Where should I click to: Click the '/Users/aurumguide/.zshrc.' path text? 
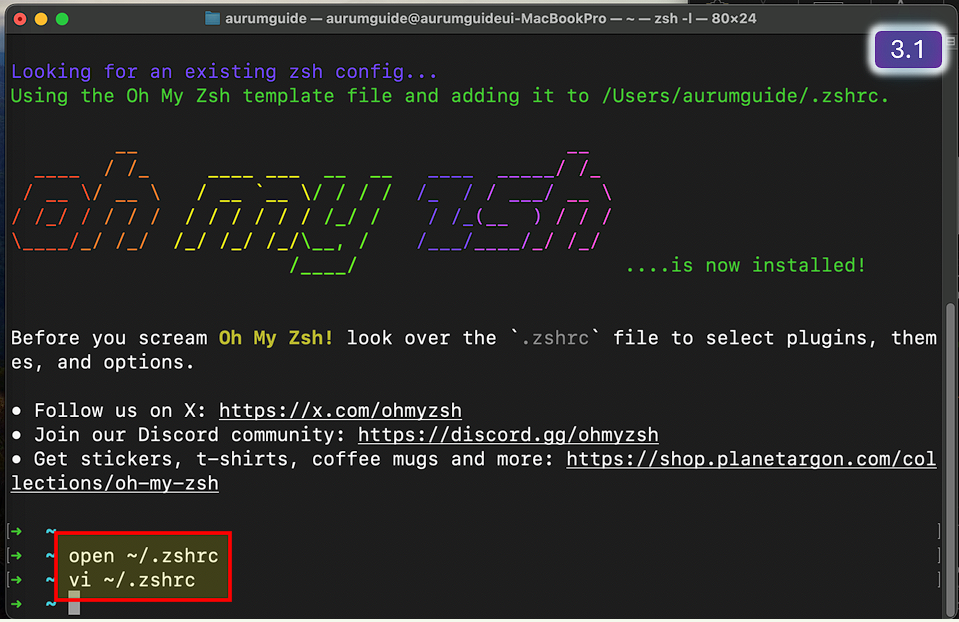745,96
